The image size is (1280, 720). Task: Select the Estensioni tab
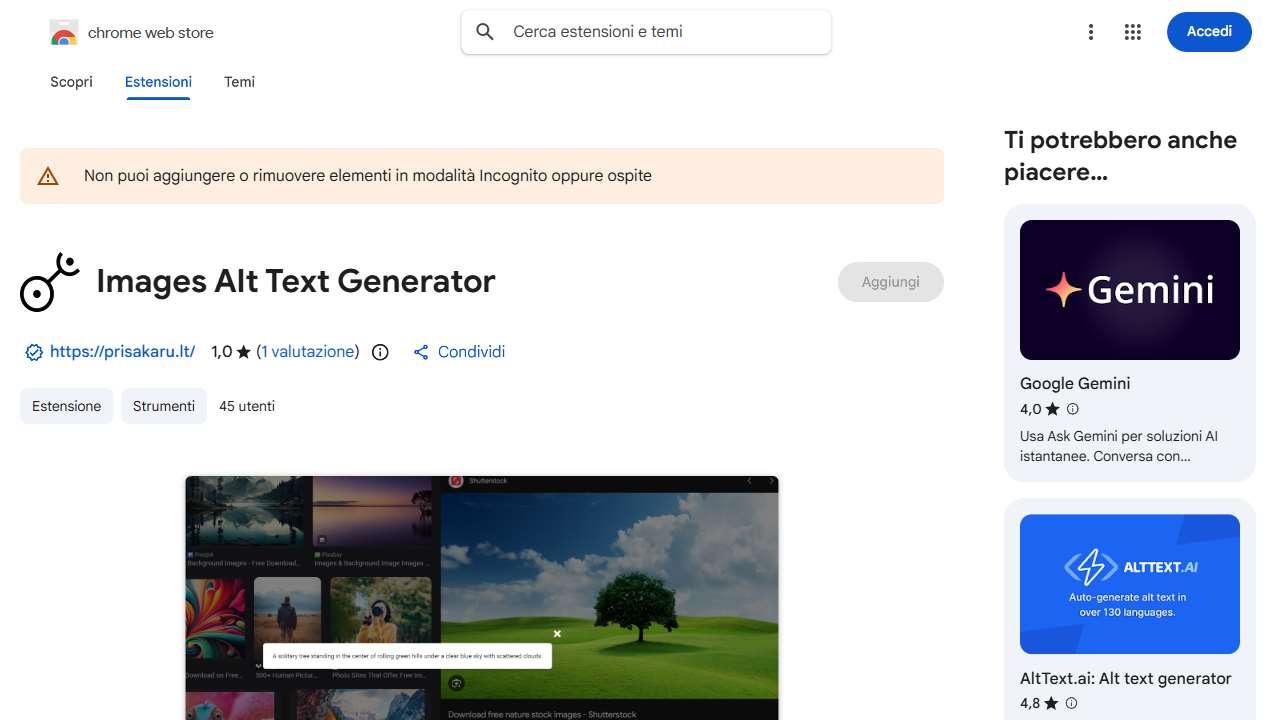click(158, 82)
